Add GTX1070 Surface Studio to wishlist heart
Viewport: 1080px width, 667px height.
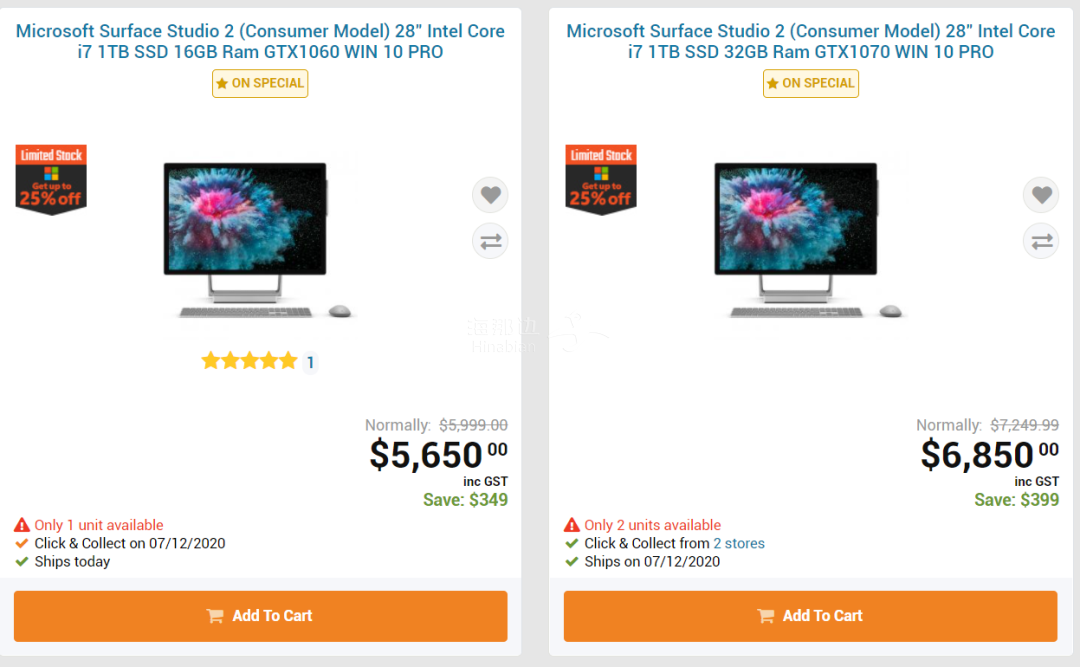(x=1041, y=195)
